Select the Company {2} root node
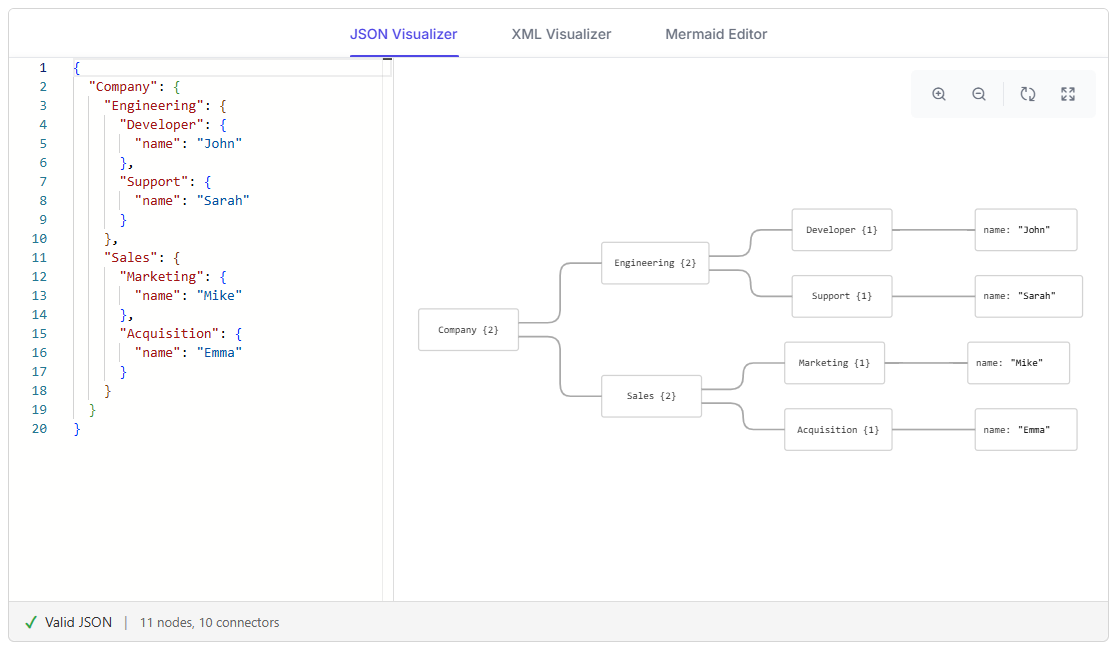1118x650 pixels. [468, 329]
